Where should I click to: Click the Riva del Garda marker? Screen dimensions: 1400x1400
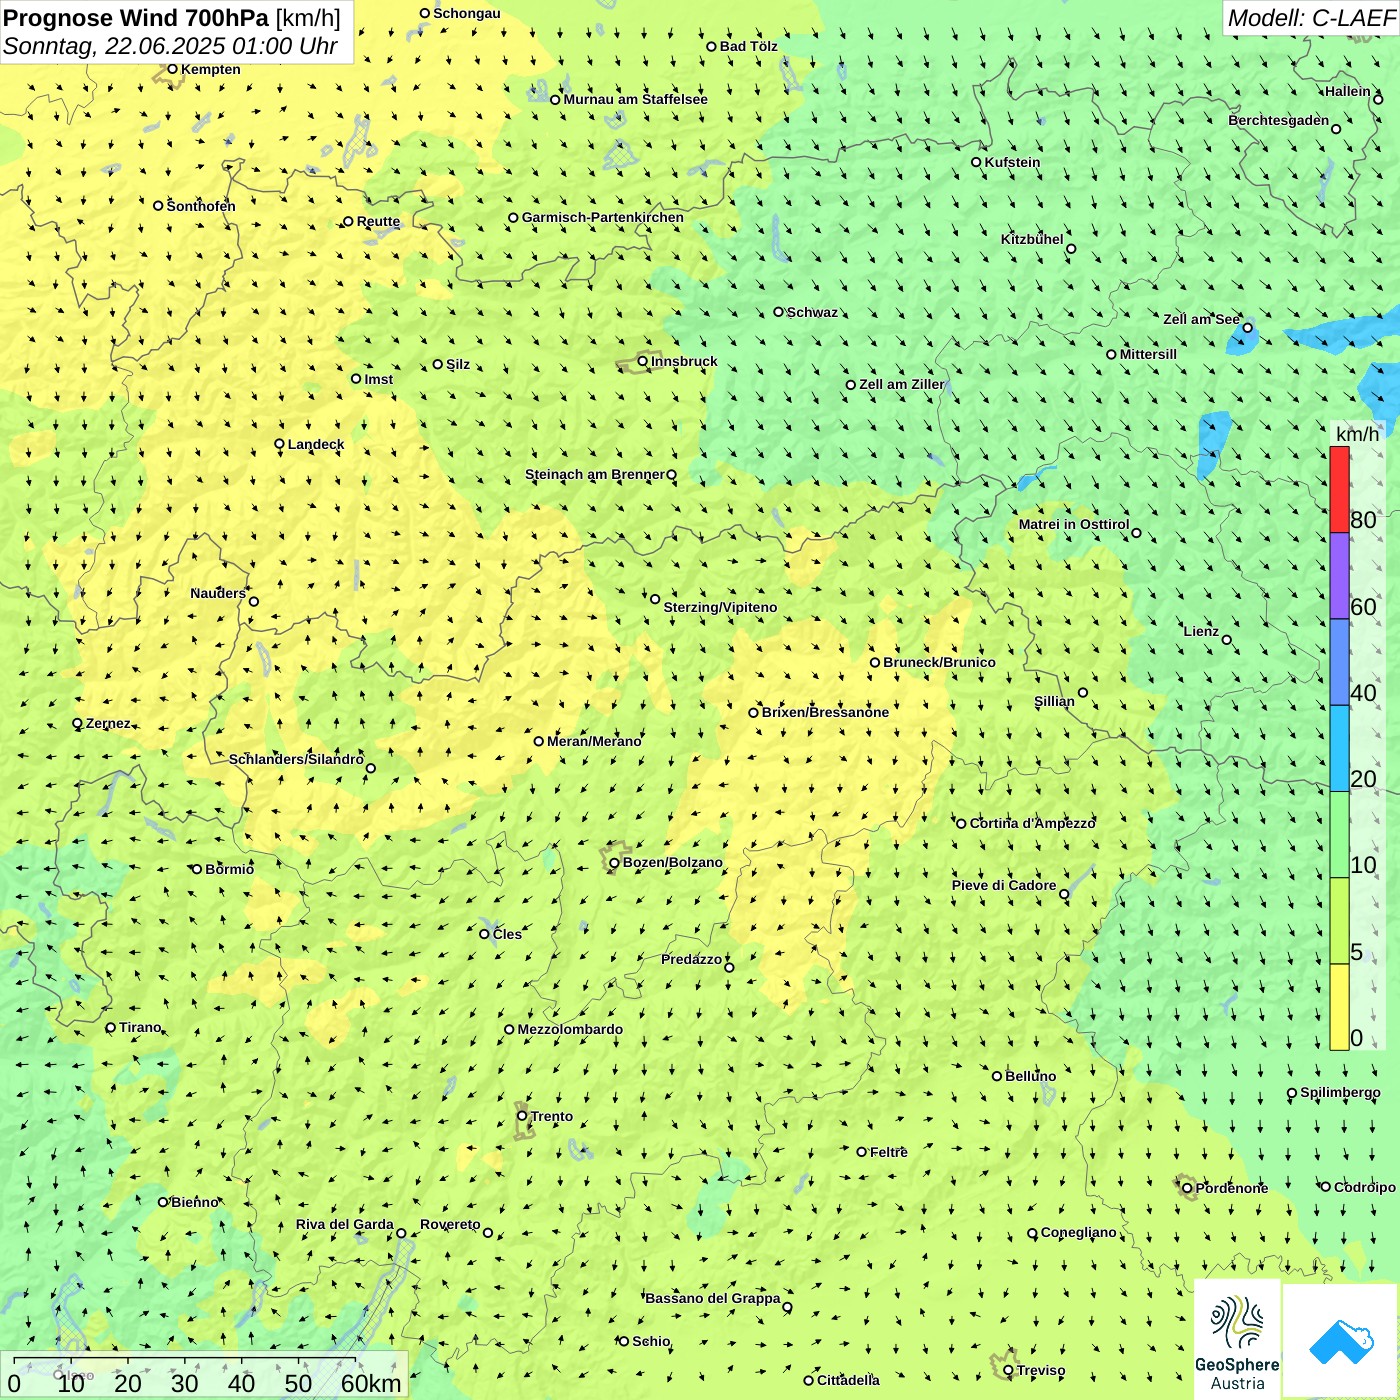coord(402,1233)
